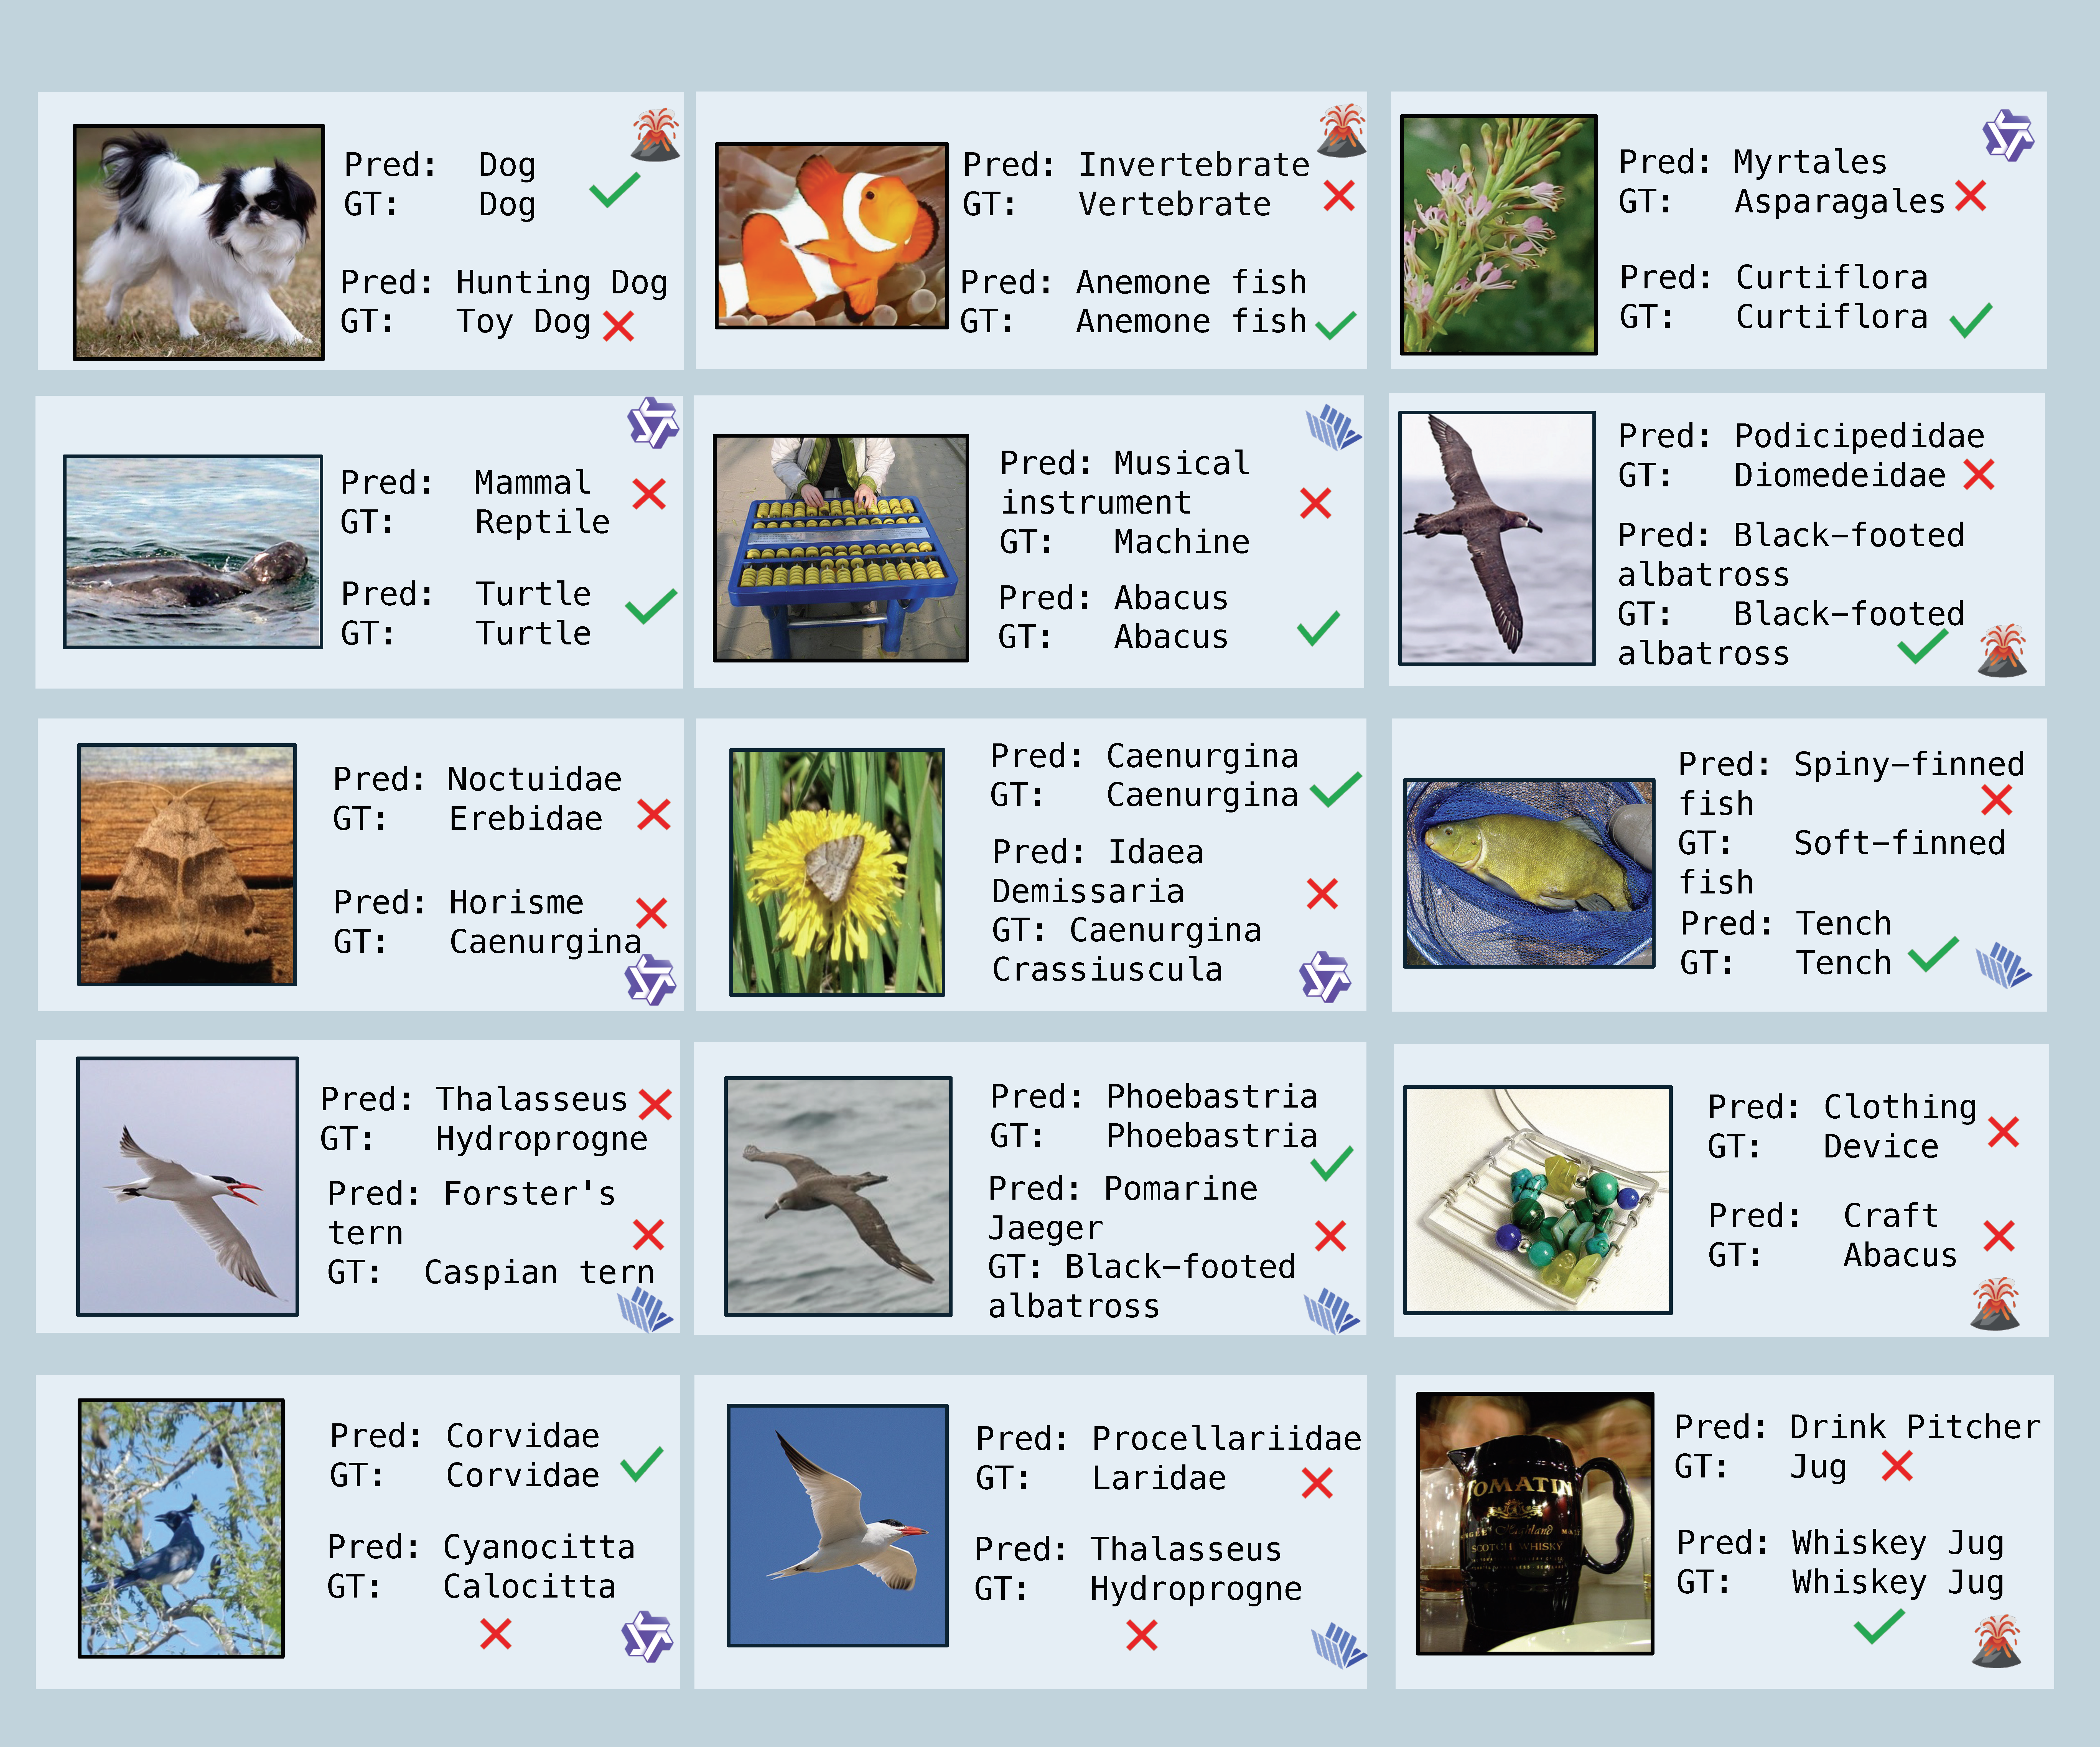Click the pink flowering plant photo

(x=1499, y=234)
